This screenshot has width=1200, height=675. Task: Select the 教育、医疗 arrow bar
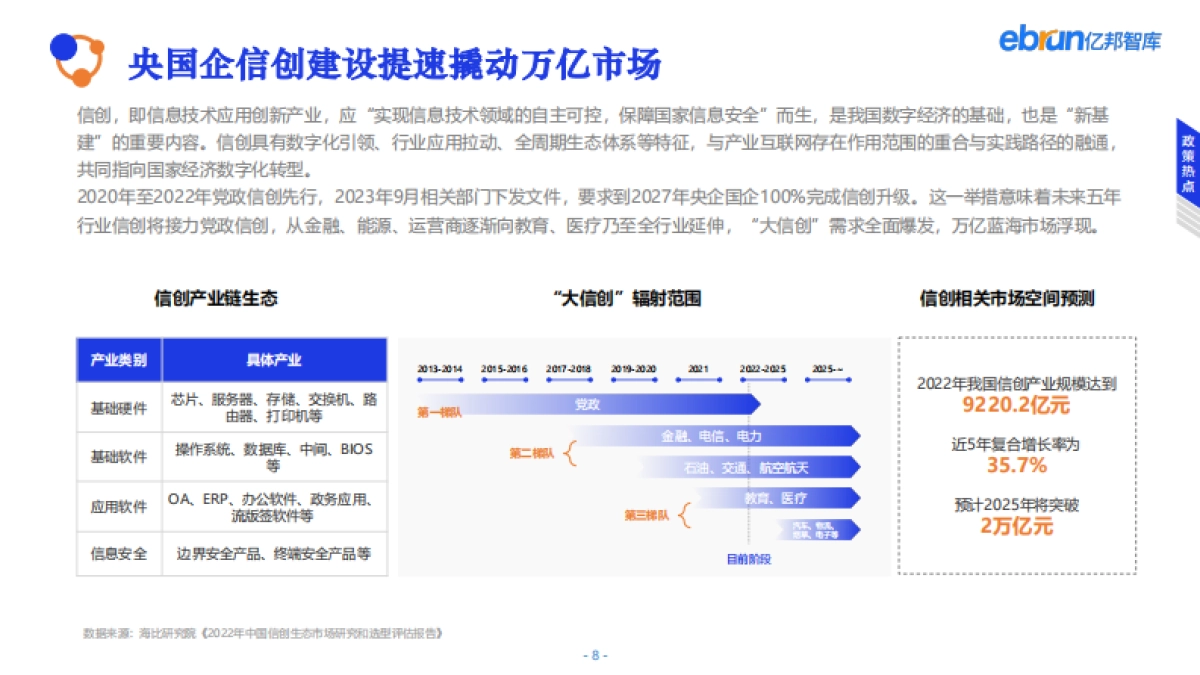point(778,498)
